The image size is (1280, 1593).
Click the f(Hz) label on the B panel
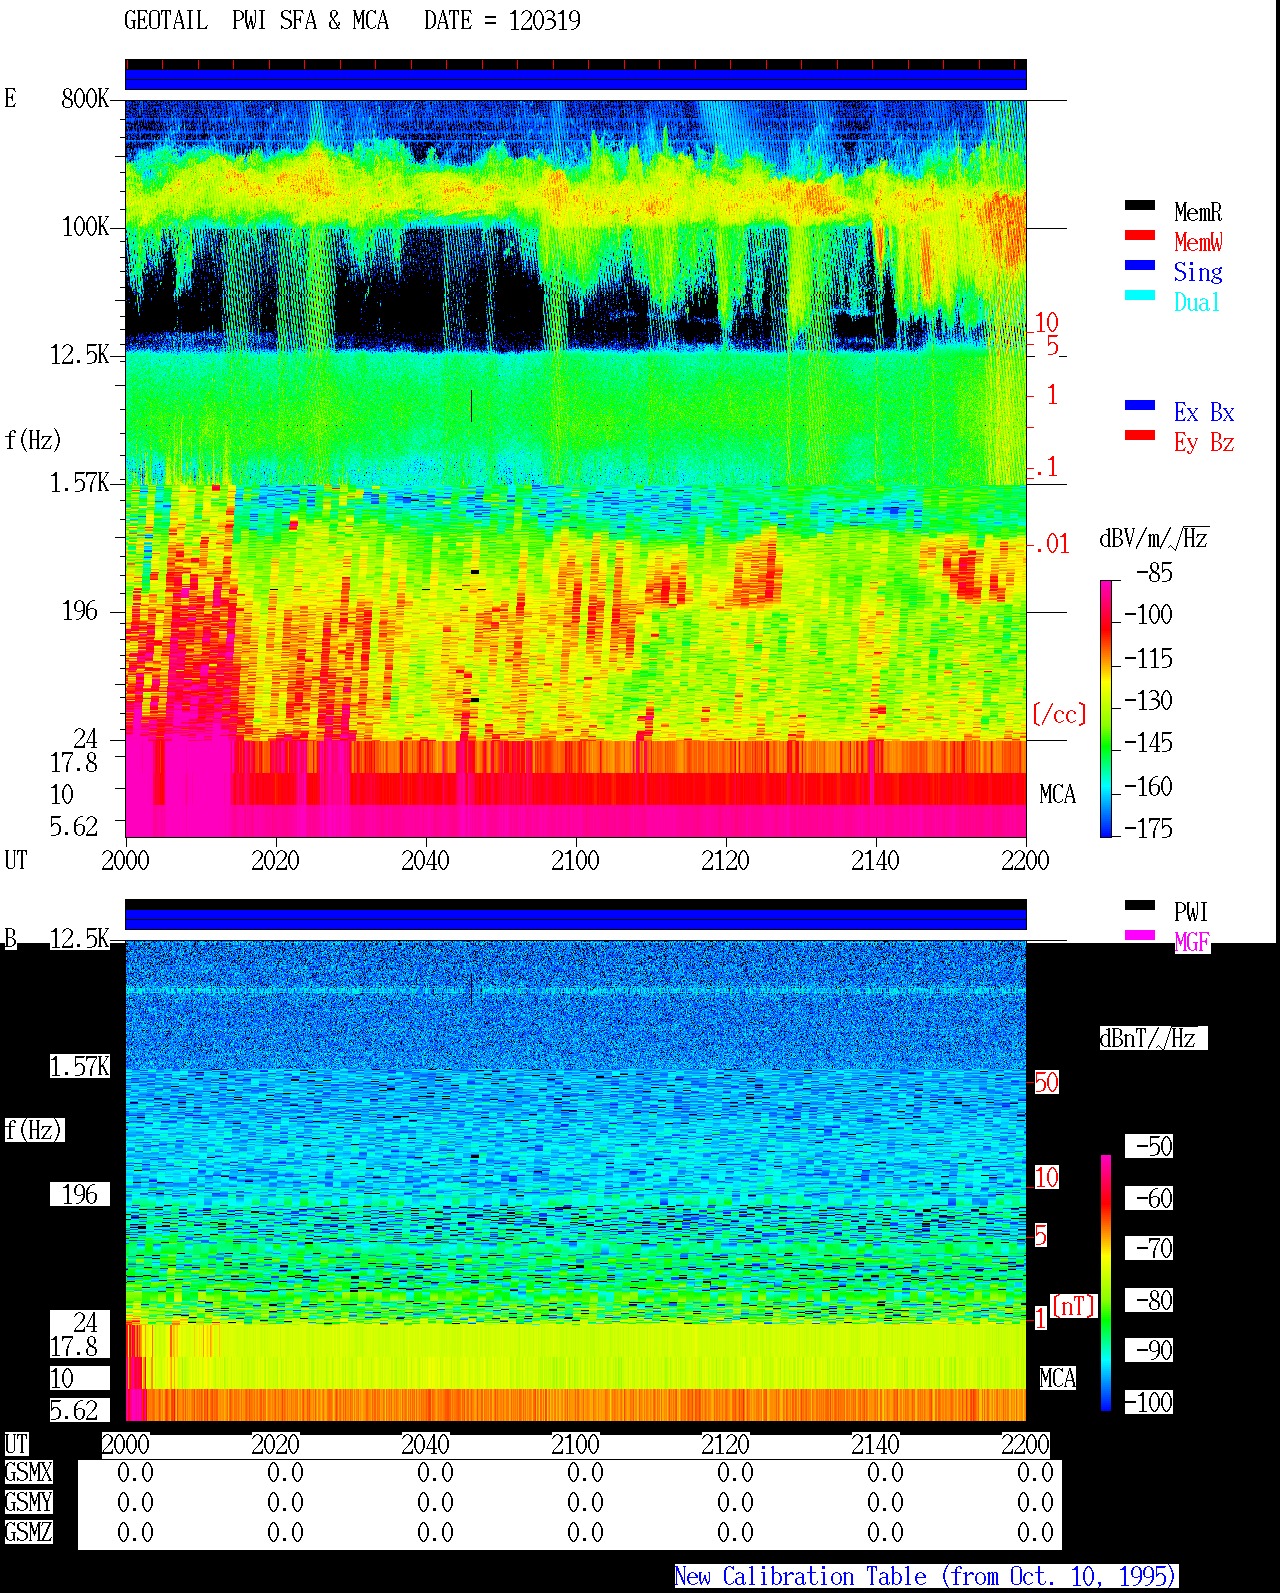pyautogui.click(x=33, y=1130)
